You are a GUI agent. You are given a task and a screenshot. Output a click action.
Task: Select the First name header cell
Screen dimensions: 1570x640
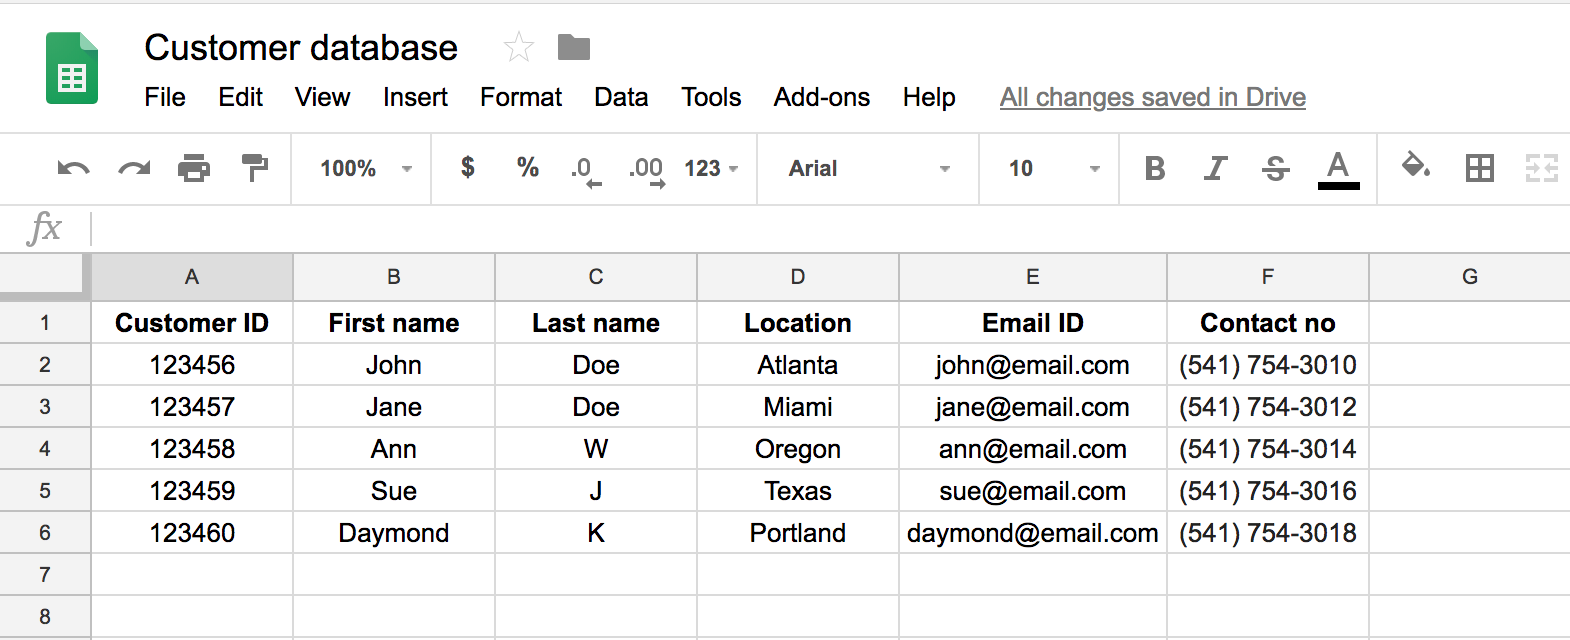[394, 323]
